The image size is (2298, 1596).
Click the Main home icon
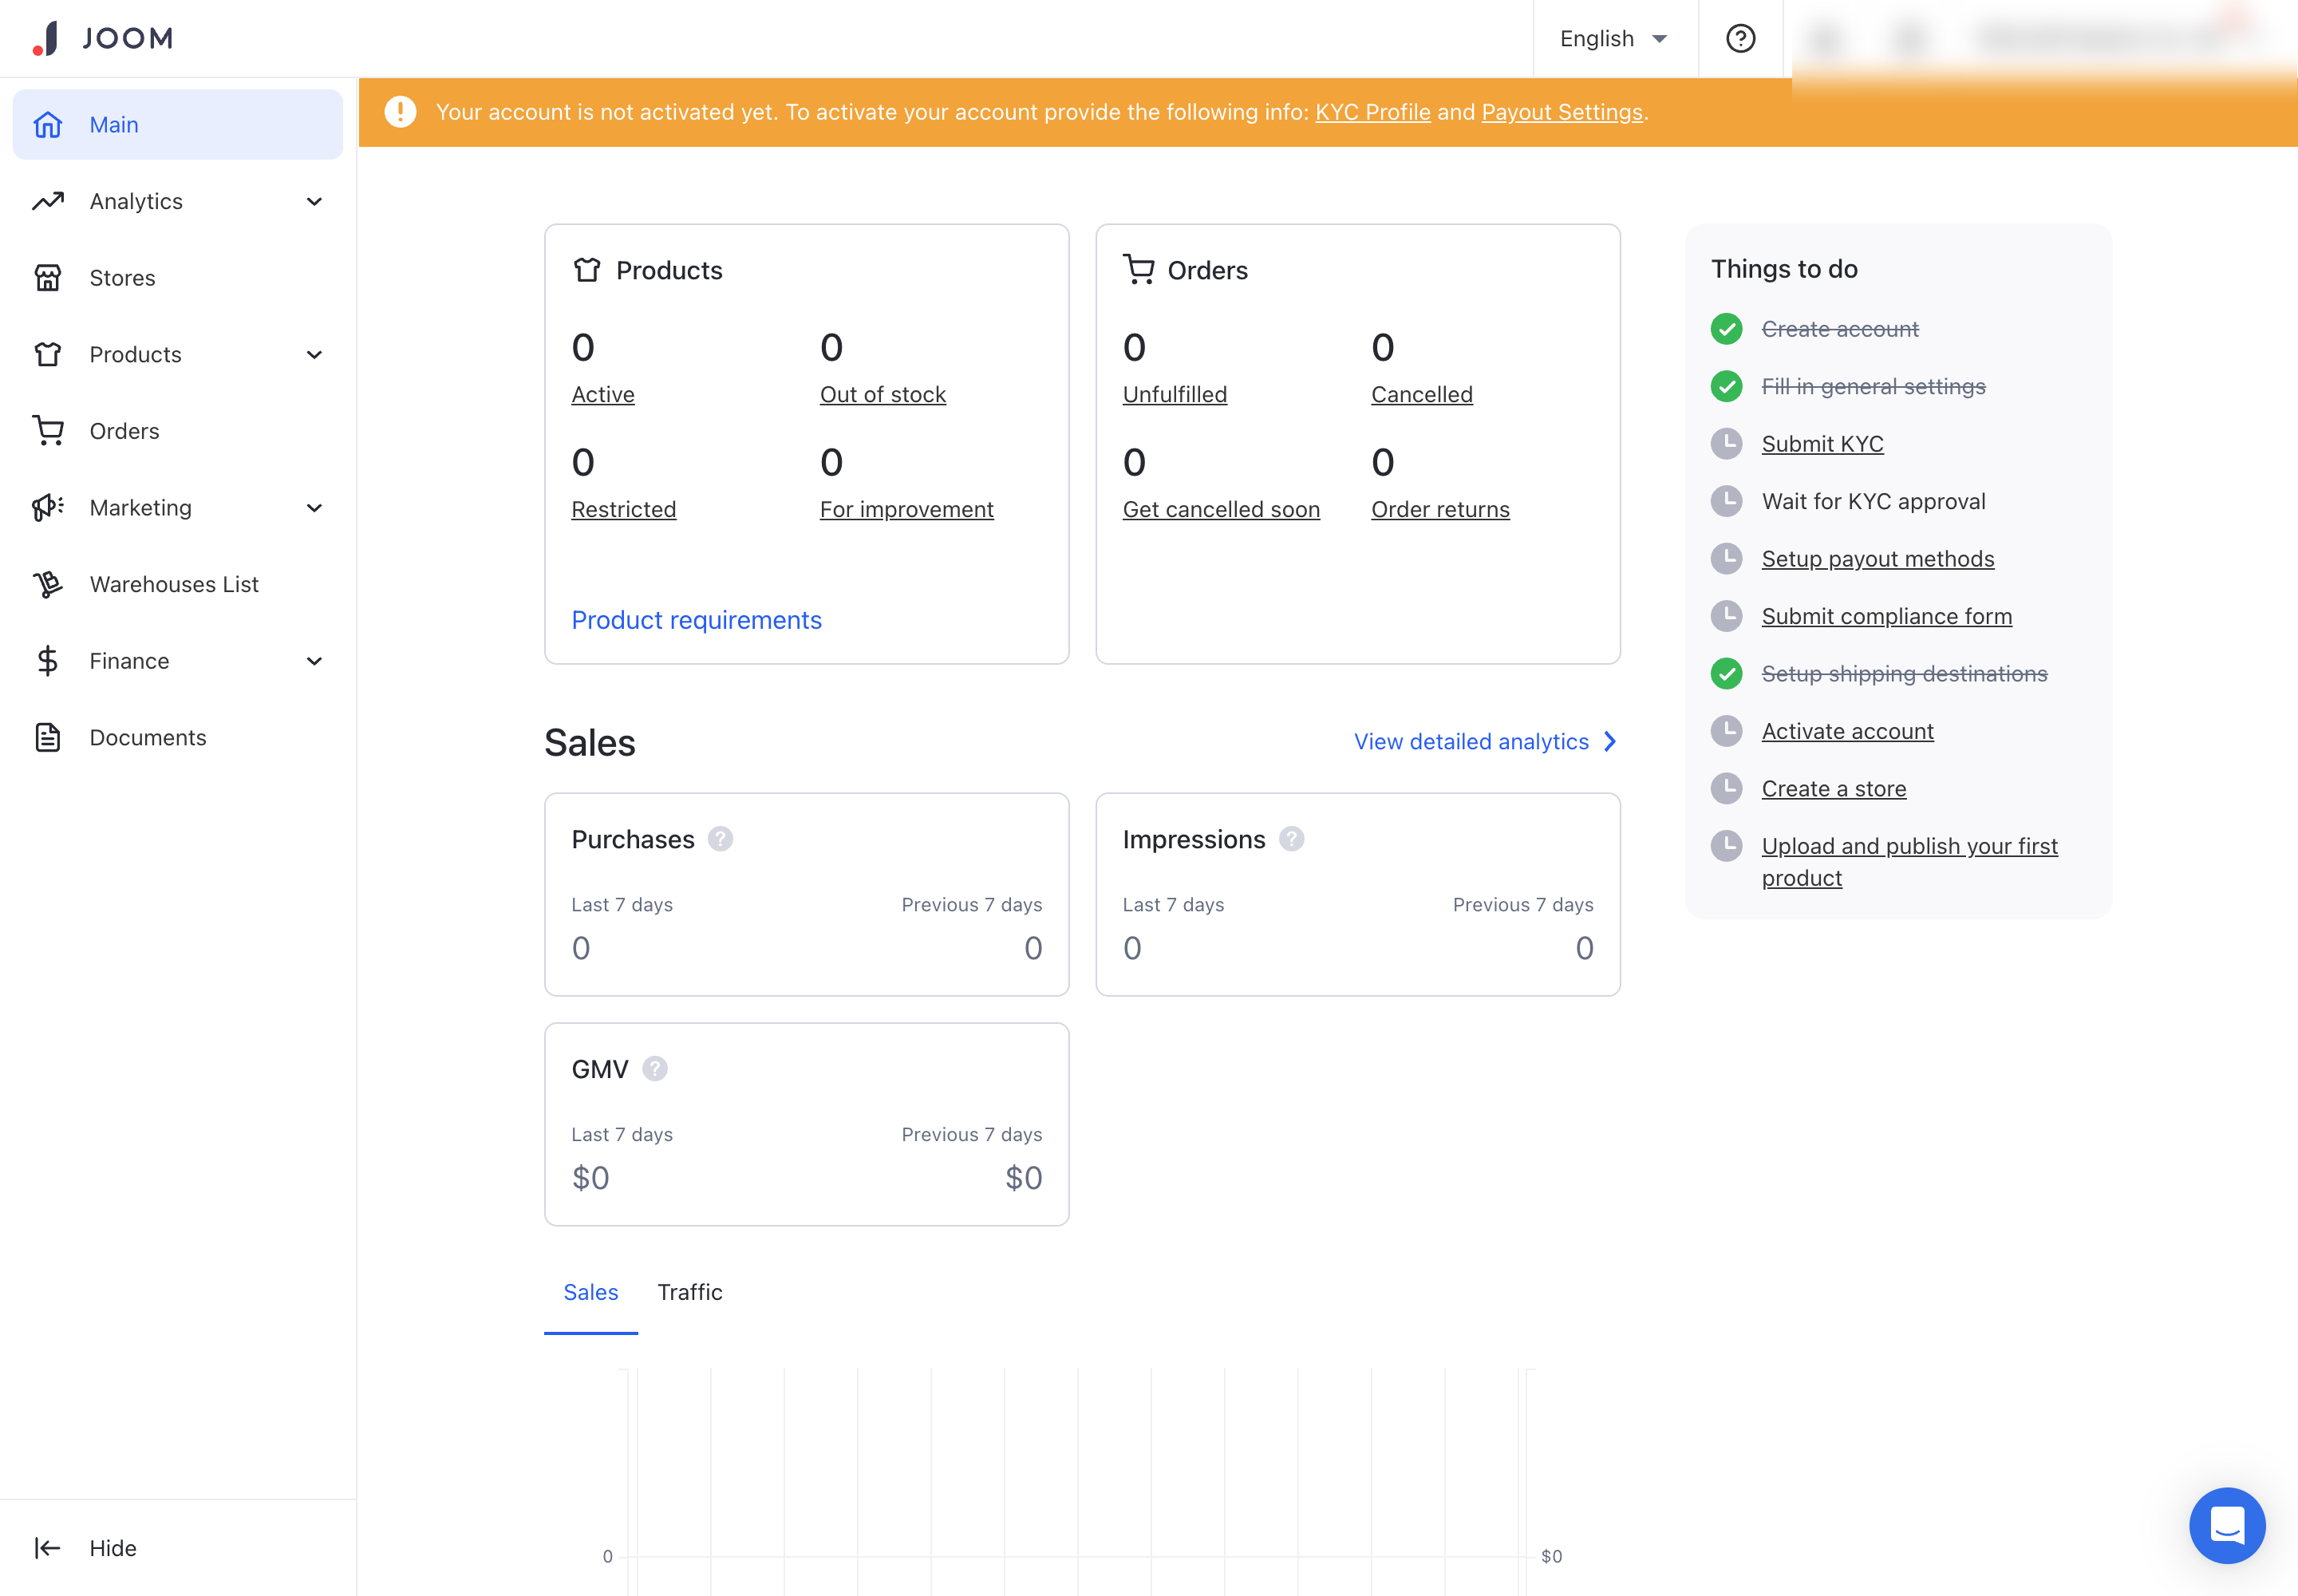pos(48,125)
